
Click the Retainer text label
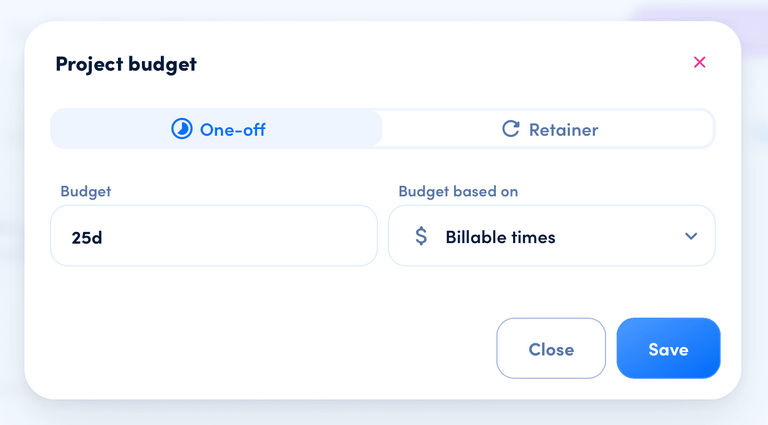(x=563, y=129)
